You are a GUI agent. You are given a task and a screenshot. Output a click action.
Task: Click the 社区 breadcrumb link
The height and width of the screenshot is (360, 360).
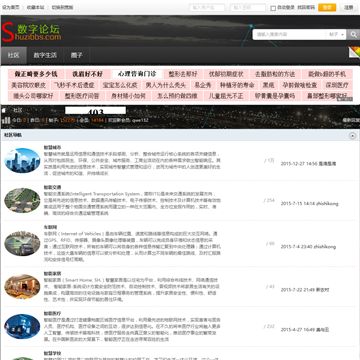18,110
